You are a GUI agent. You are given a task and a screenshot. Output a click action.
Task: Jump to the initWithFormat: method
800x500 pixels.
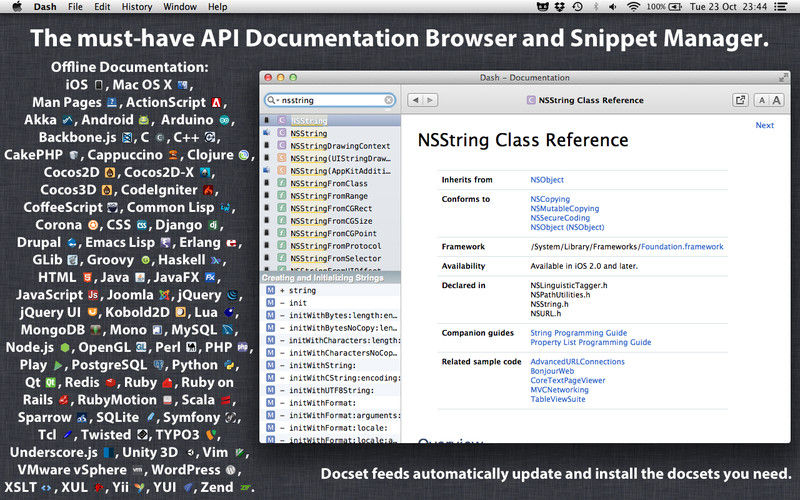(330, 403)
